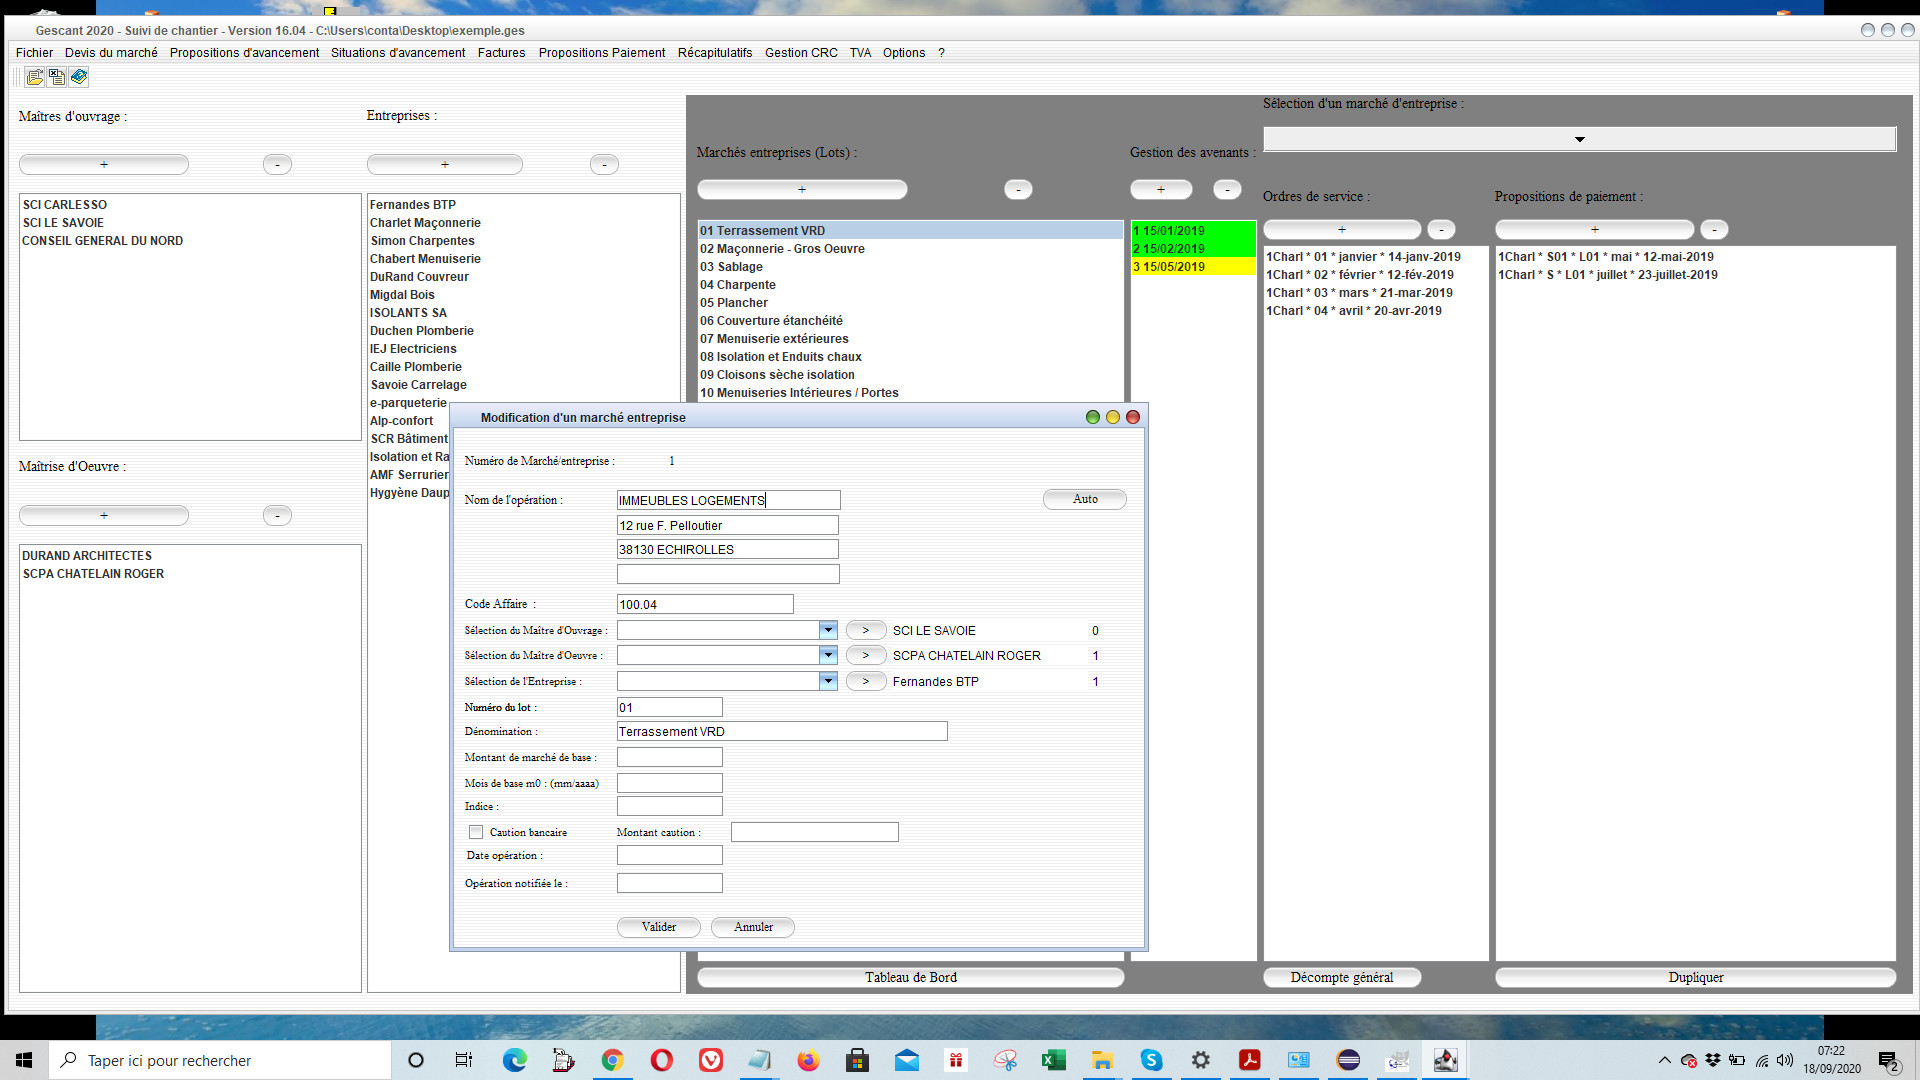The width and height of the screenshot is (1920, 1080).
Task: Open the help book toolbar icon
Action: [79, 77]
